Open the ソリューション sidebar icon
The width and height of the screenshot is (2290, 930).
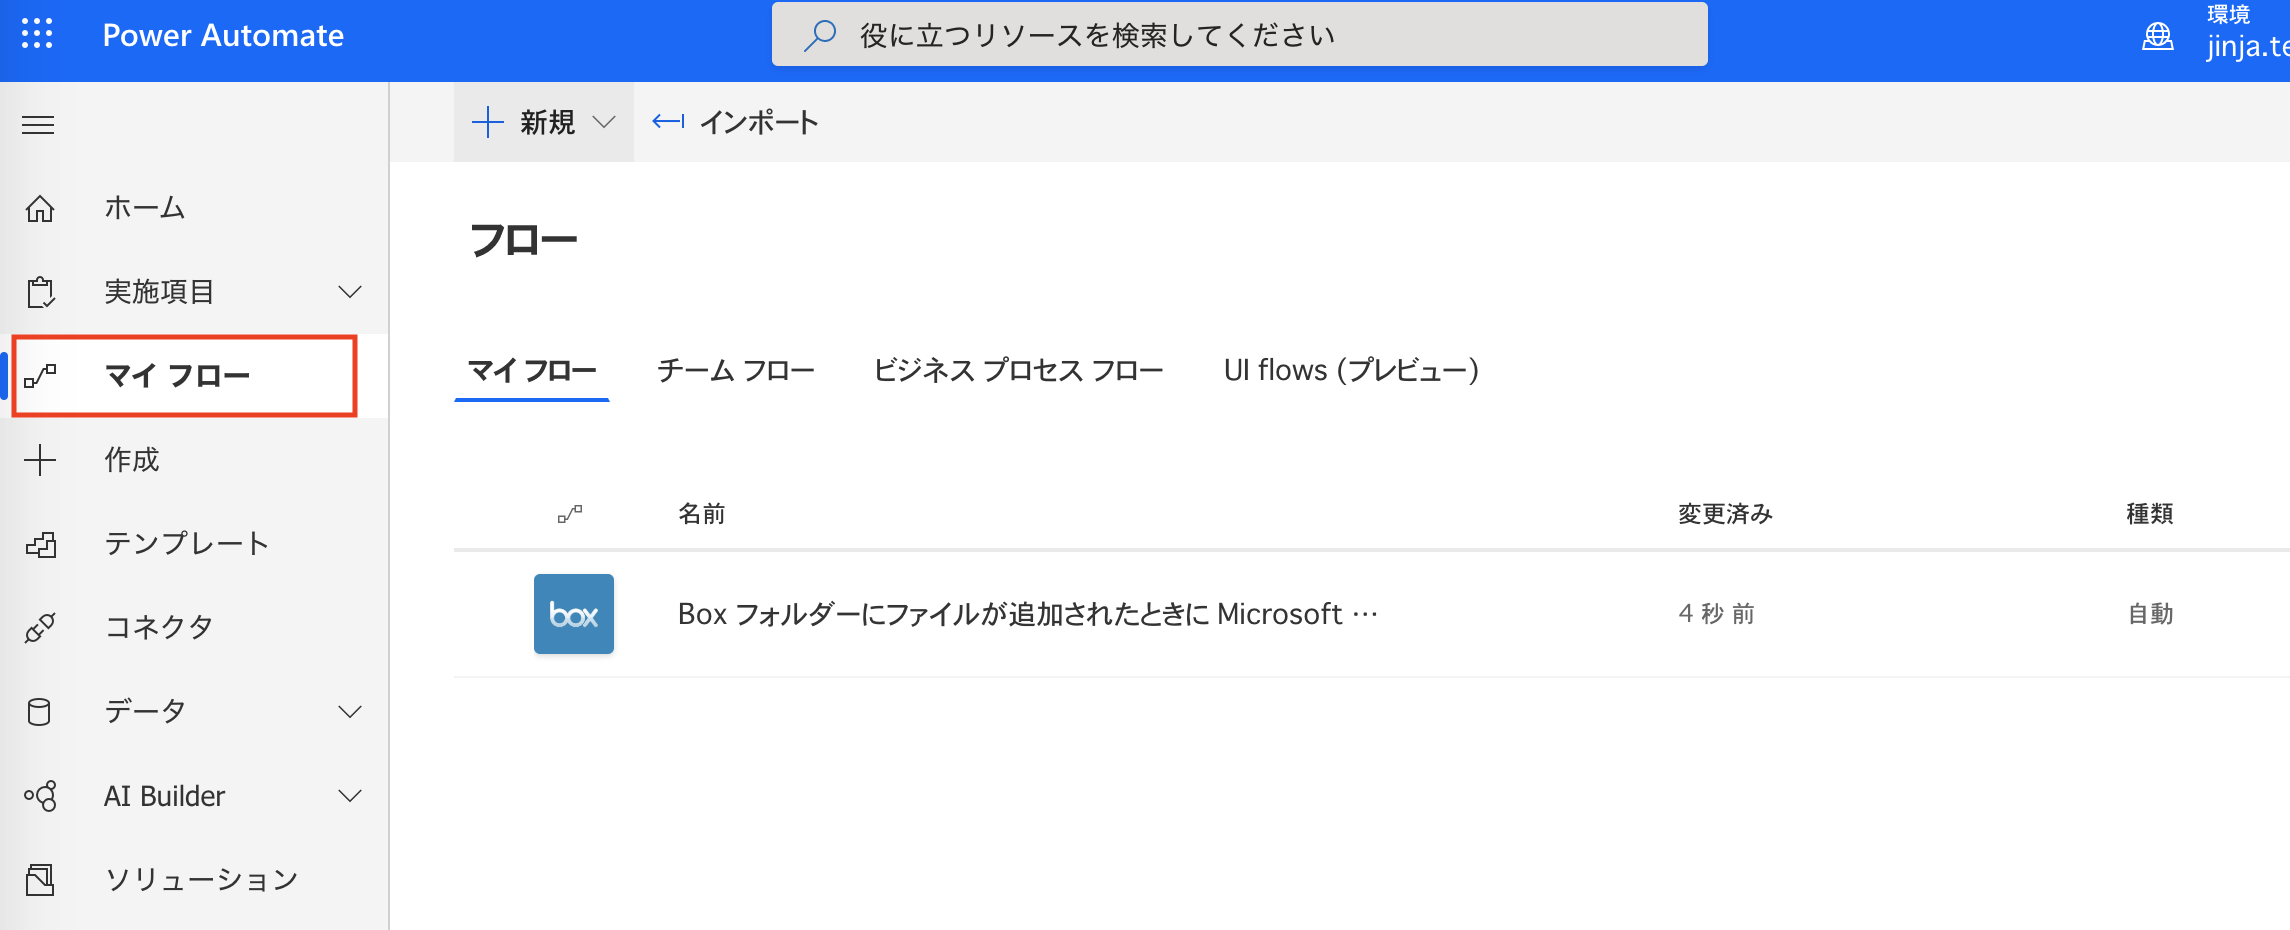40,879
